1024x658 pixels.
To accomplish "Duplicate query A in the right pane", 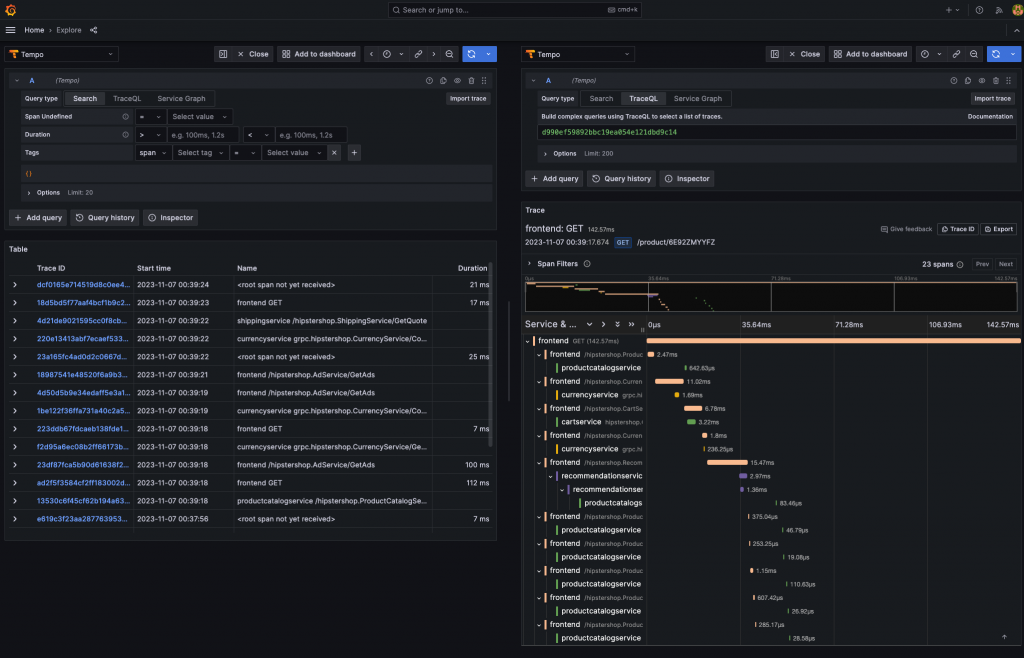I will tap(968, 81).
